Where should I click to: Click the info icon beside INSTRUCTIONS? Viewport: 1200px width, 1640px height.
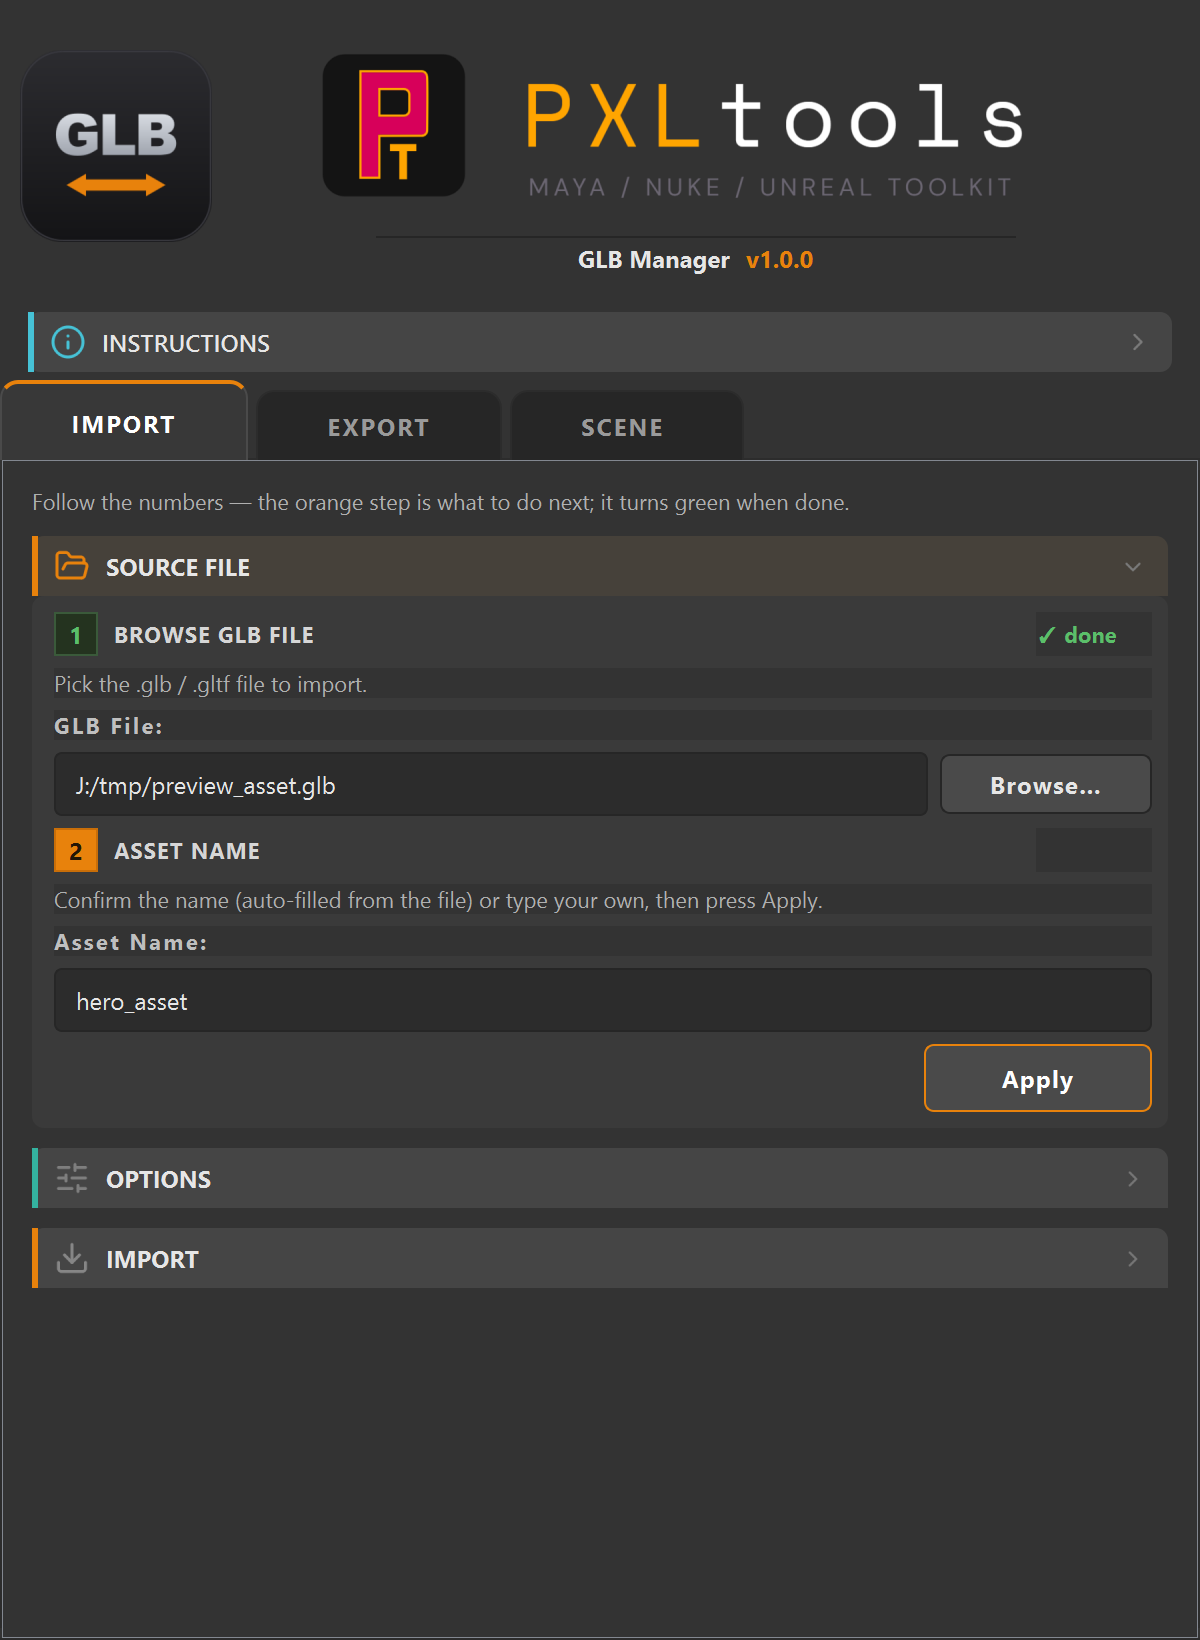click(68, 342)
